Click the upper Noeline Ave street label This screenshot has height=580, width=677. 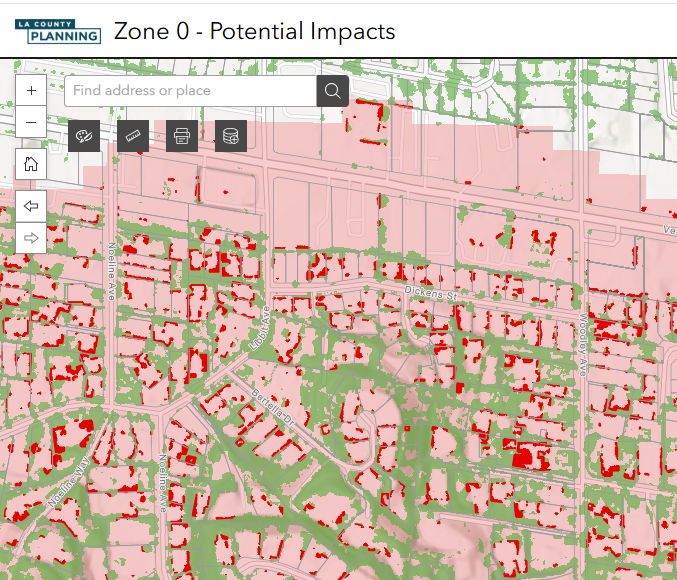(x=113, y=270)
